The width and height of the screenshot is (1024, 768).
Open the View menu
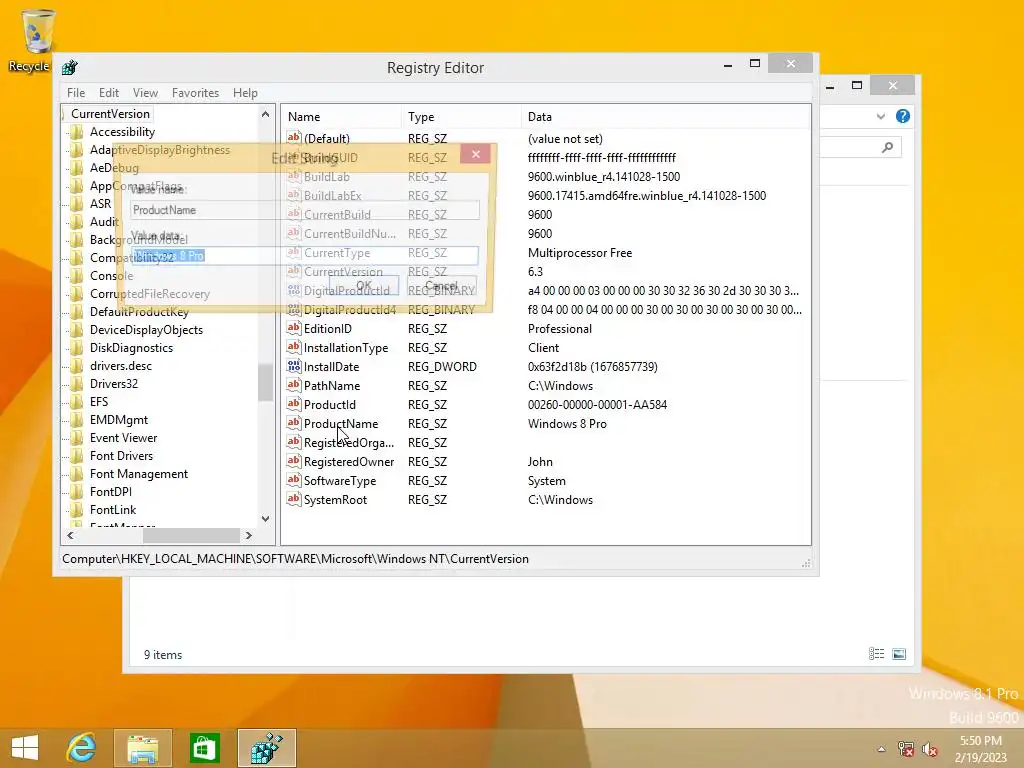(145, 93)
